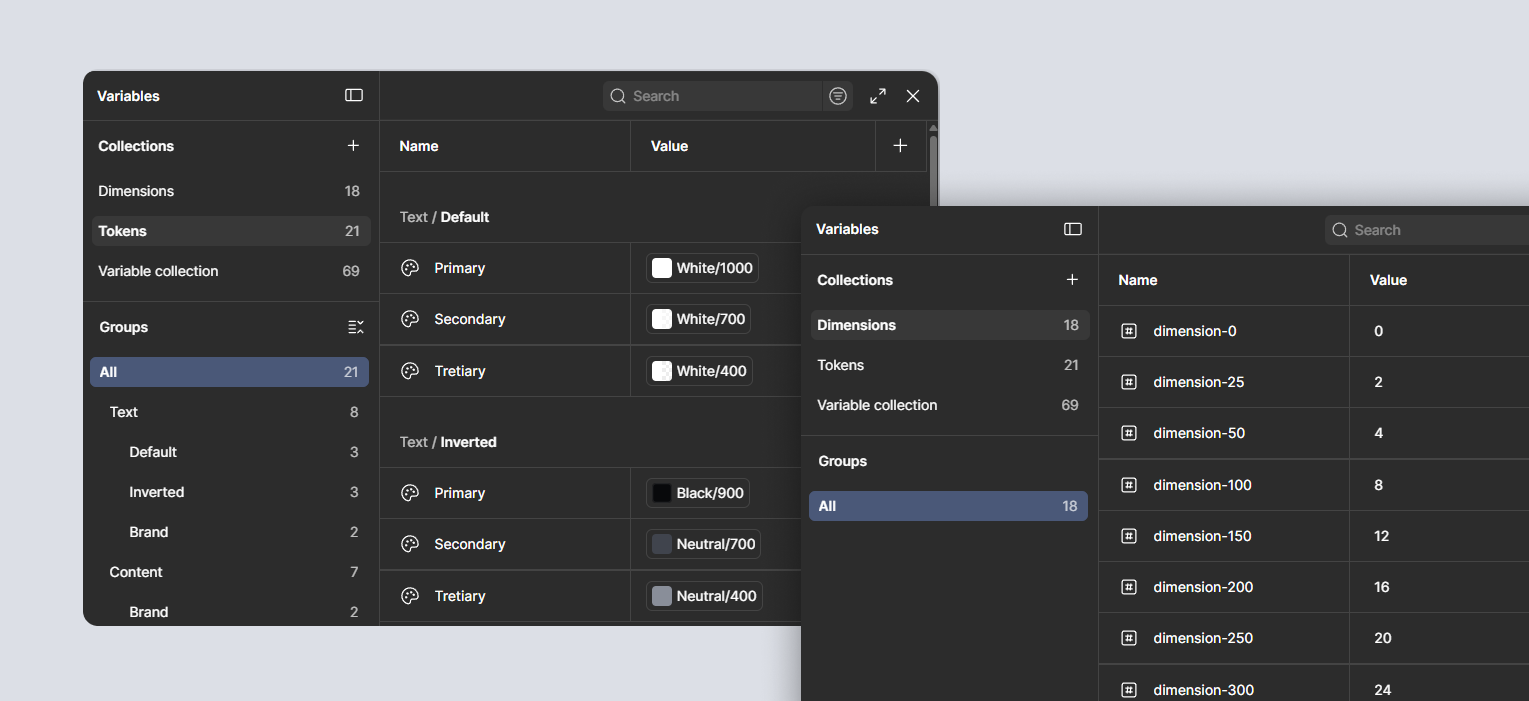Image resolution: width=1529 pixels, height=701 pixels.
Task: Select the Tokens collection with 21 items
Action: [x=231, y=231]
